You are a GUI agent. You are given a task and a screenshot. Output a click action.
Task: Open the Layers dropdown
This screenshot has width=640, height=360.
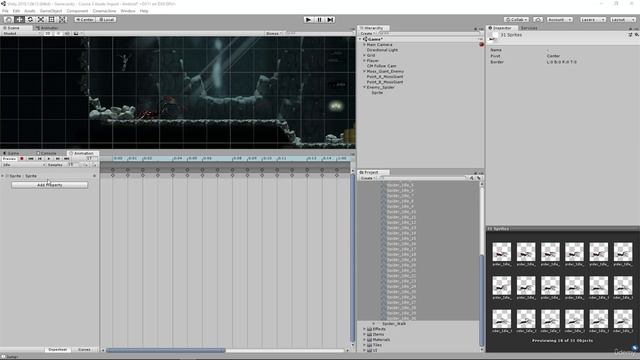(593, 20)
